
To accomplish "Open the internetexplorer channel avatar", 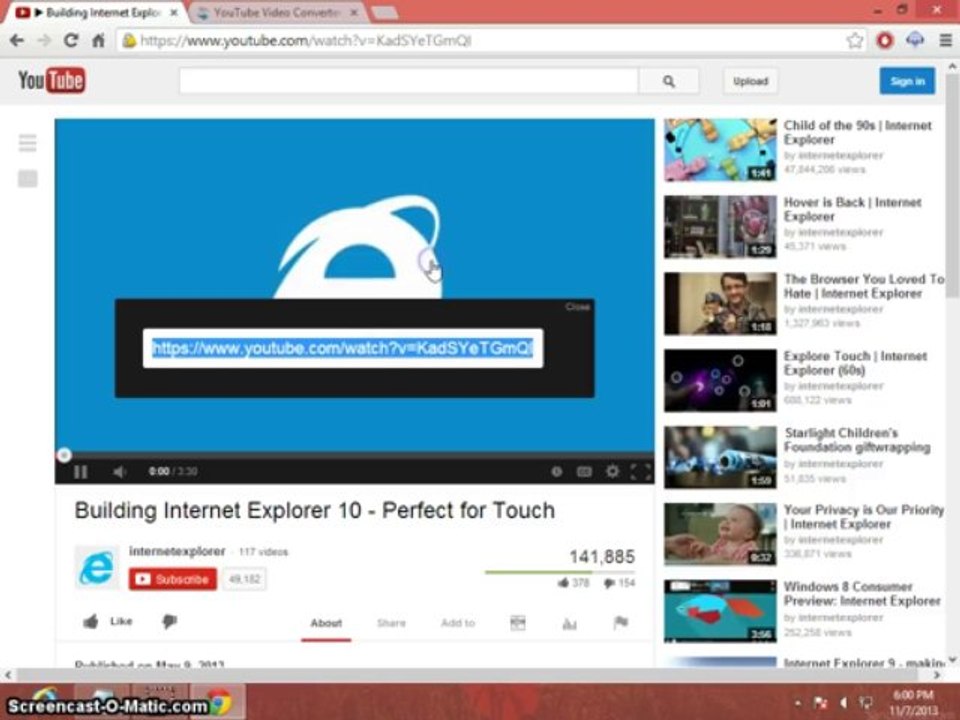I will point(97,567).
